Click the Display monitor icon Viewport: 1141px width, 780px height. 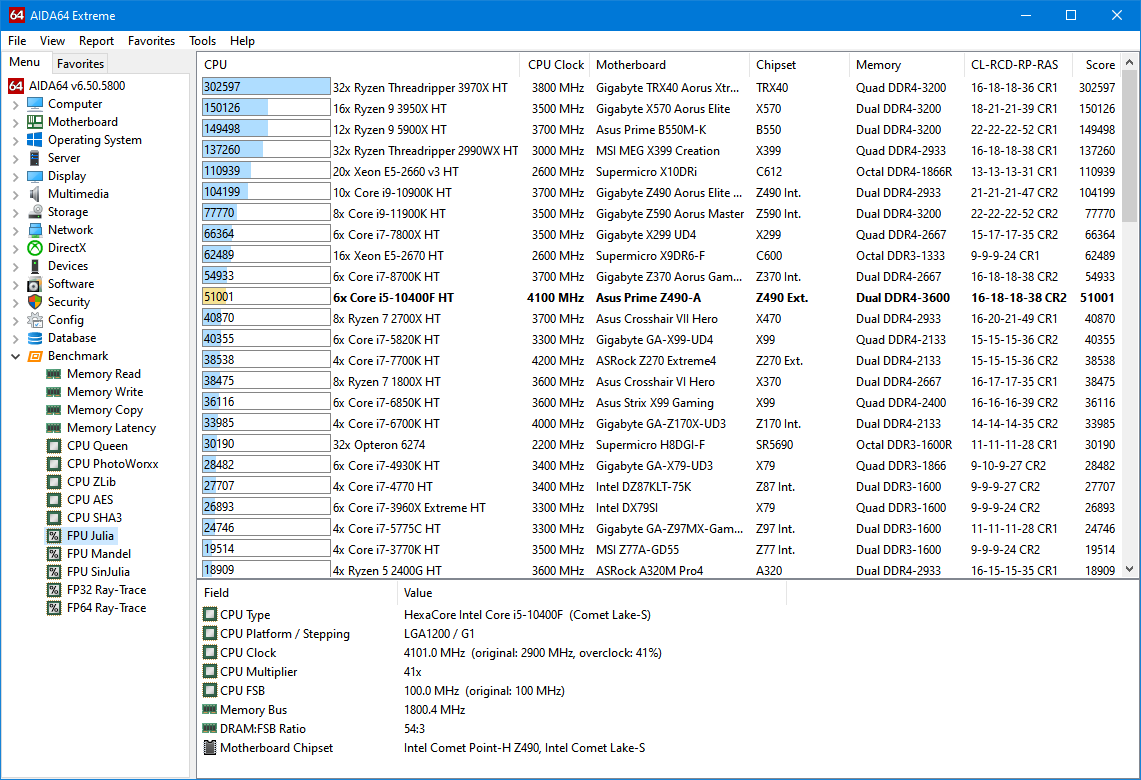(x=35, y=176)
